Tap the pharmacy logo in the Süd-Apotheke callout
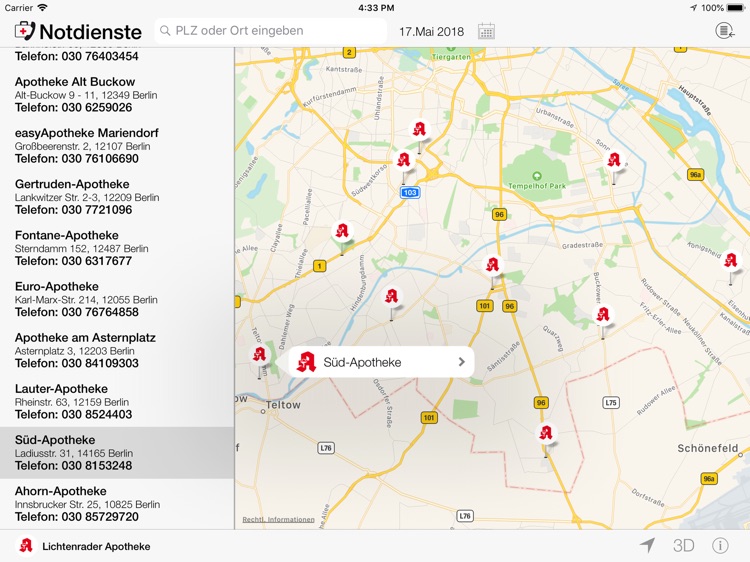This screenshot has width=750, height=562. tap(306, 362)
